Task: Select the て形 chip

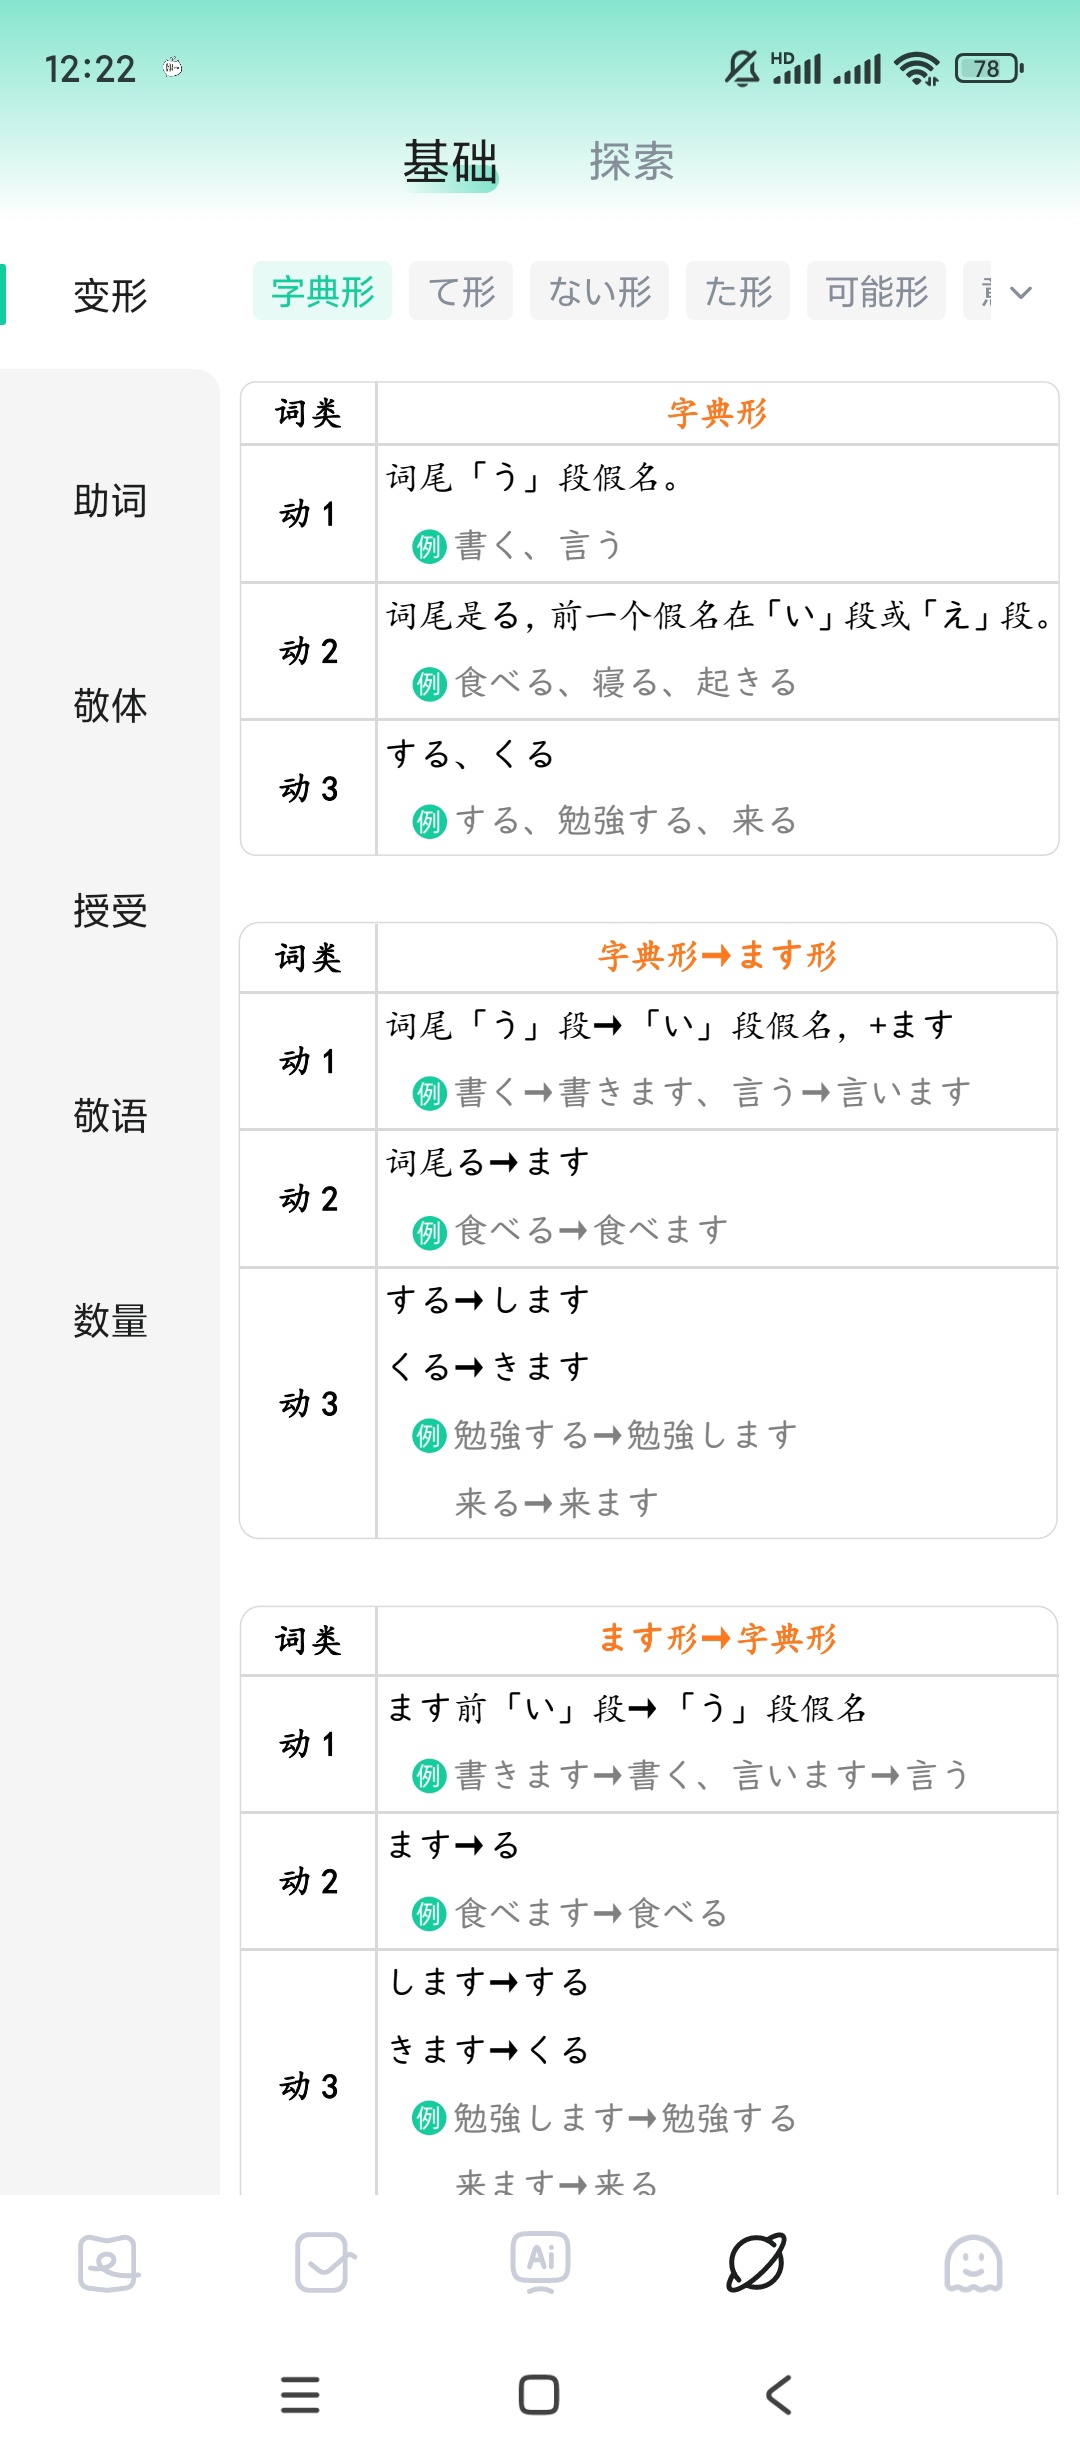Action: pyautogui.click(x=461, y=292)
